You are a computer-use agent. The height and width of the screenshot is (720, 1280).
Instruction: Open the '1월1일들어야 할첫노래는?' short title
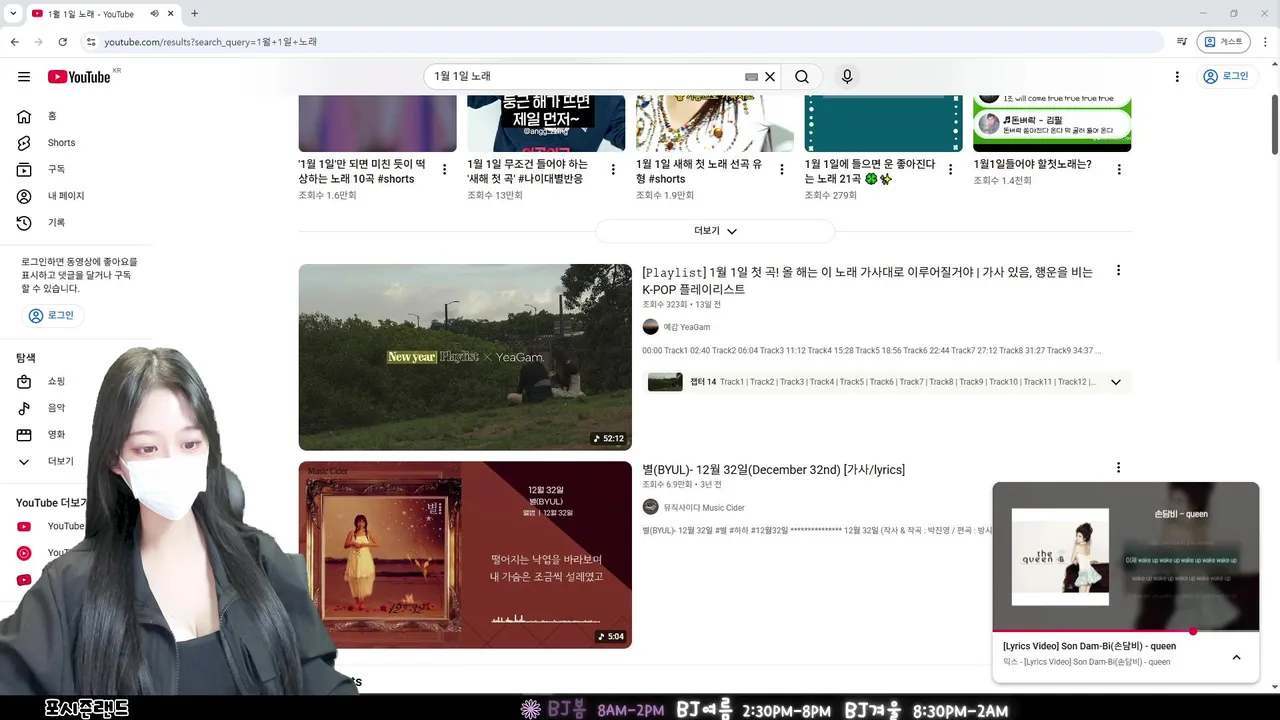point(1033,164)
